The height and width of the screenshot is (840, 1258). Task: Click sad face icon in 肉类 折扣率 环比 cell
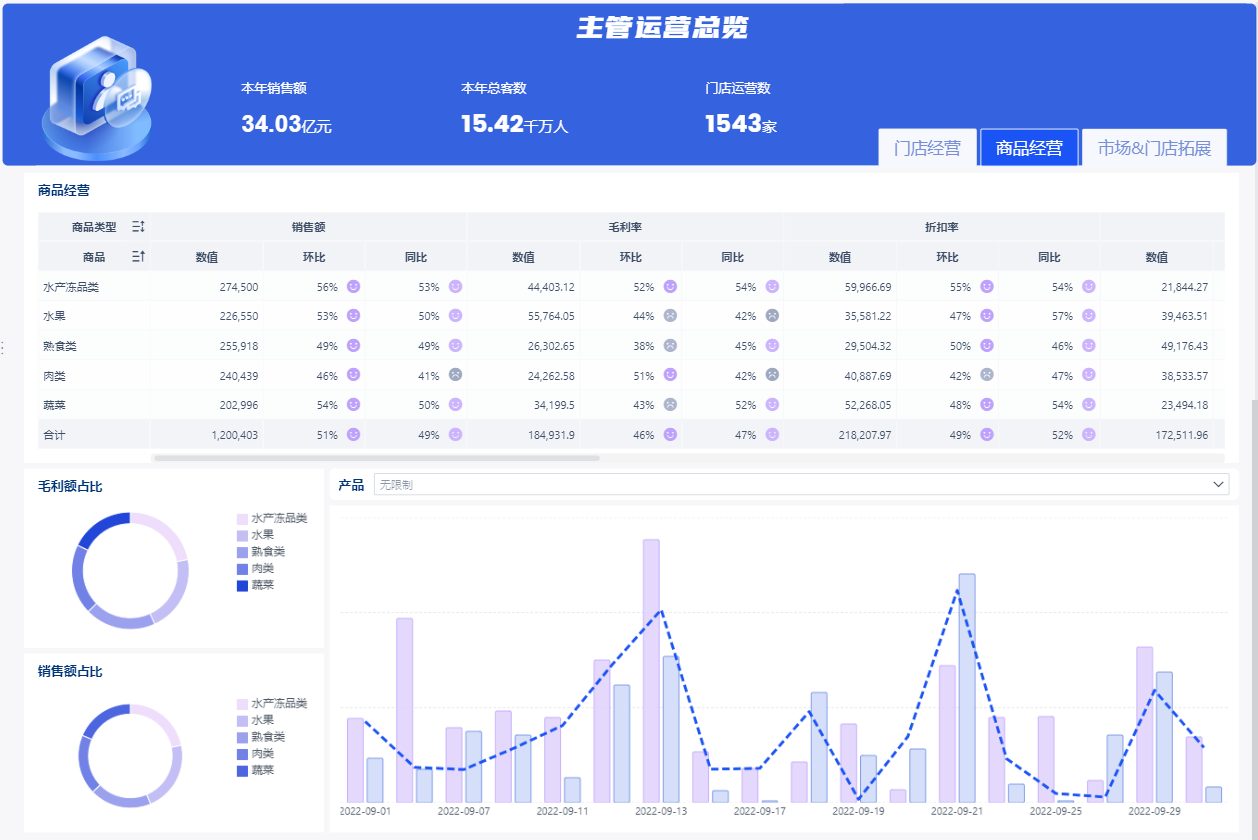coord(987,375)
